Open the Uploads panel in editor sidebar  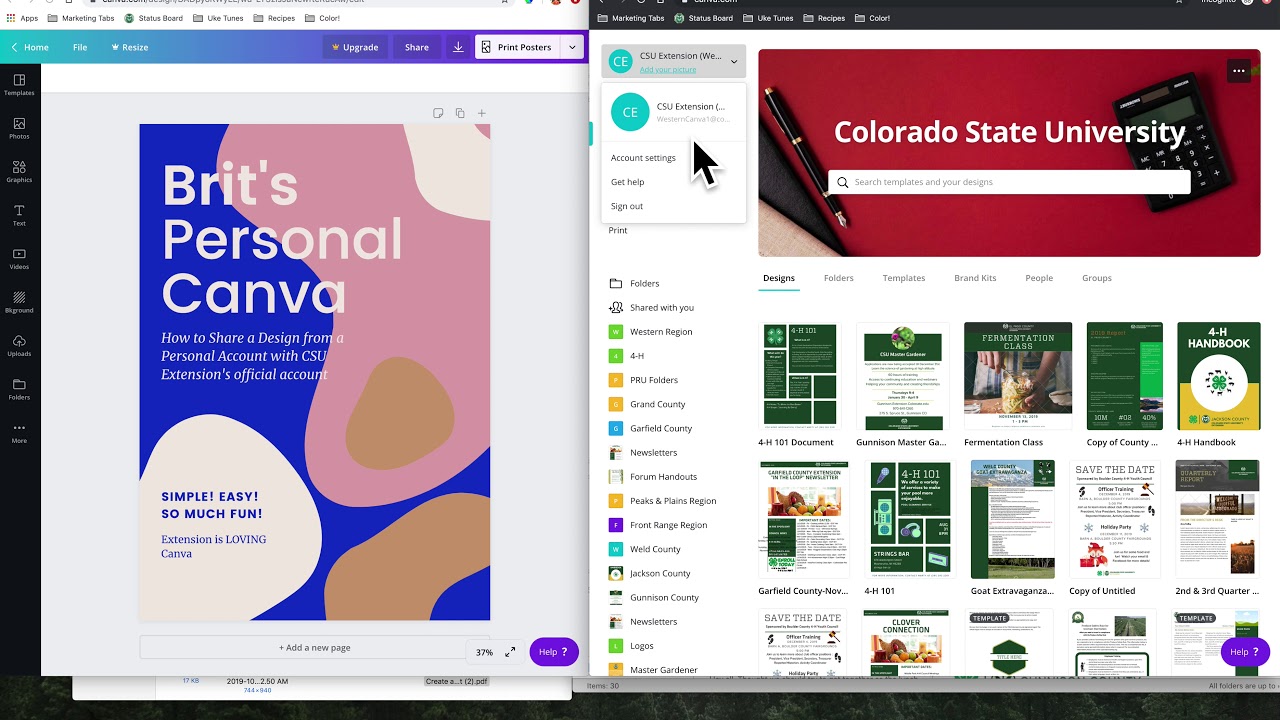point(19,346)
